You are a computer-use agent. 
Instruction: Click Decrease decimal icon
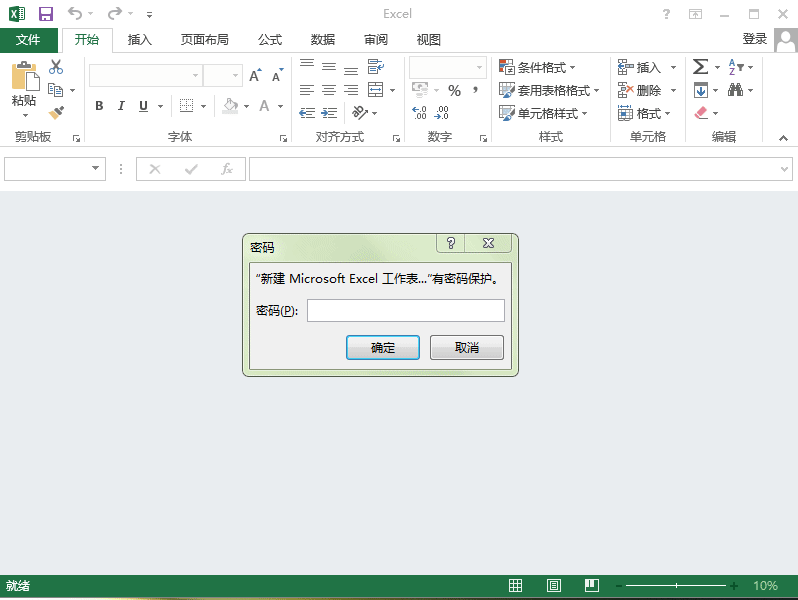point(441,112)
